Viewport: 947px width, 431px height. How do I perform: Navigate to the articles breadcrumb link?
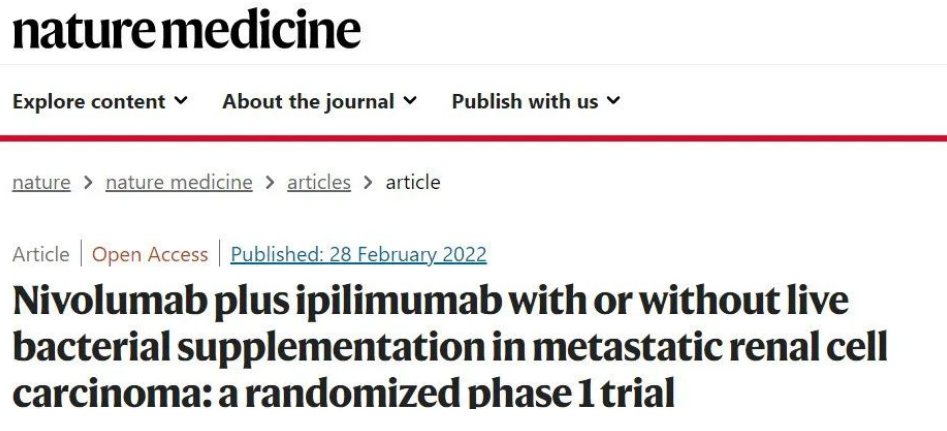pos(319,182)
